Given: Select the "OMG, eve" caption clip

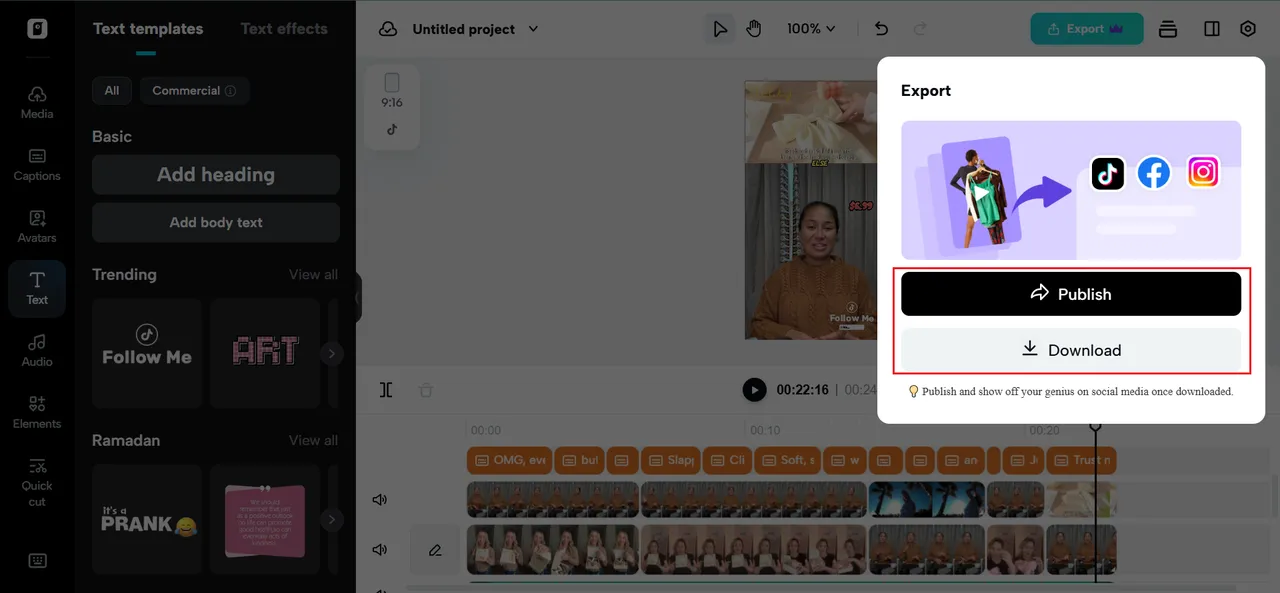Looking at the screenshot, I should pos(509,460).
